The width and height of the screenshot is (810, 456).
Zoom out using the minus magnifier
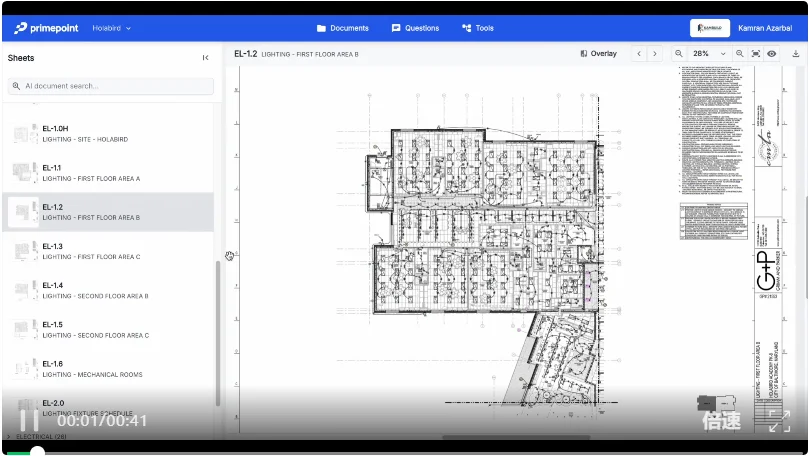[x=678, y=54]
